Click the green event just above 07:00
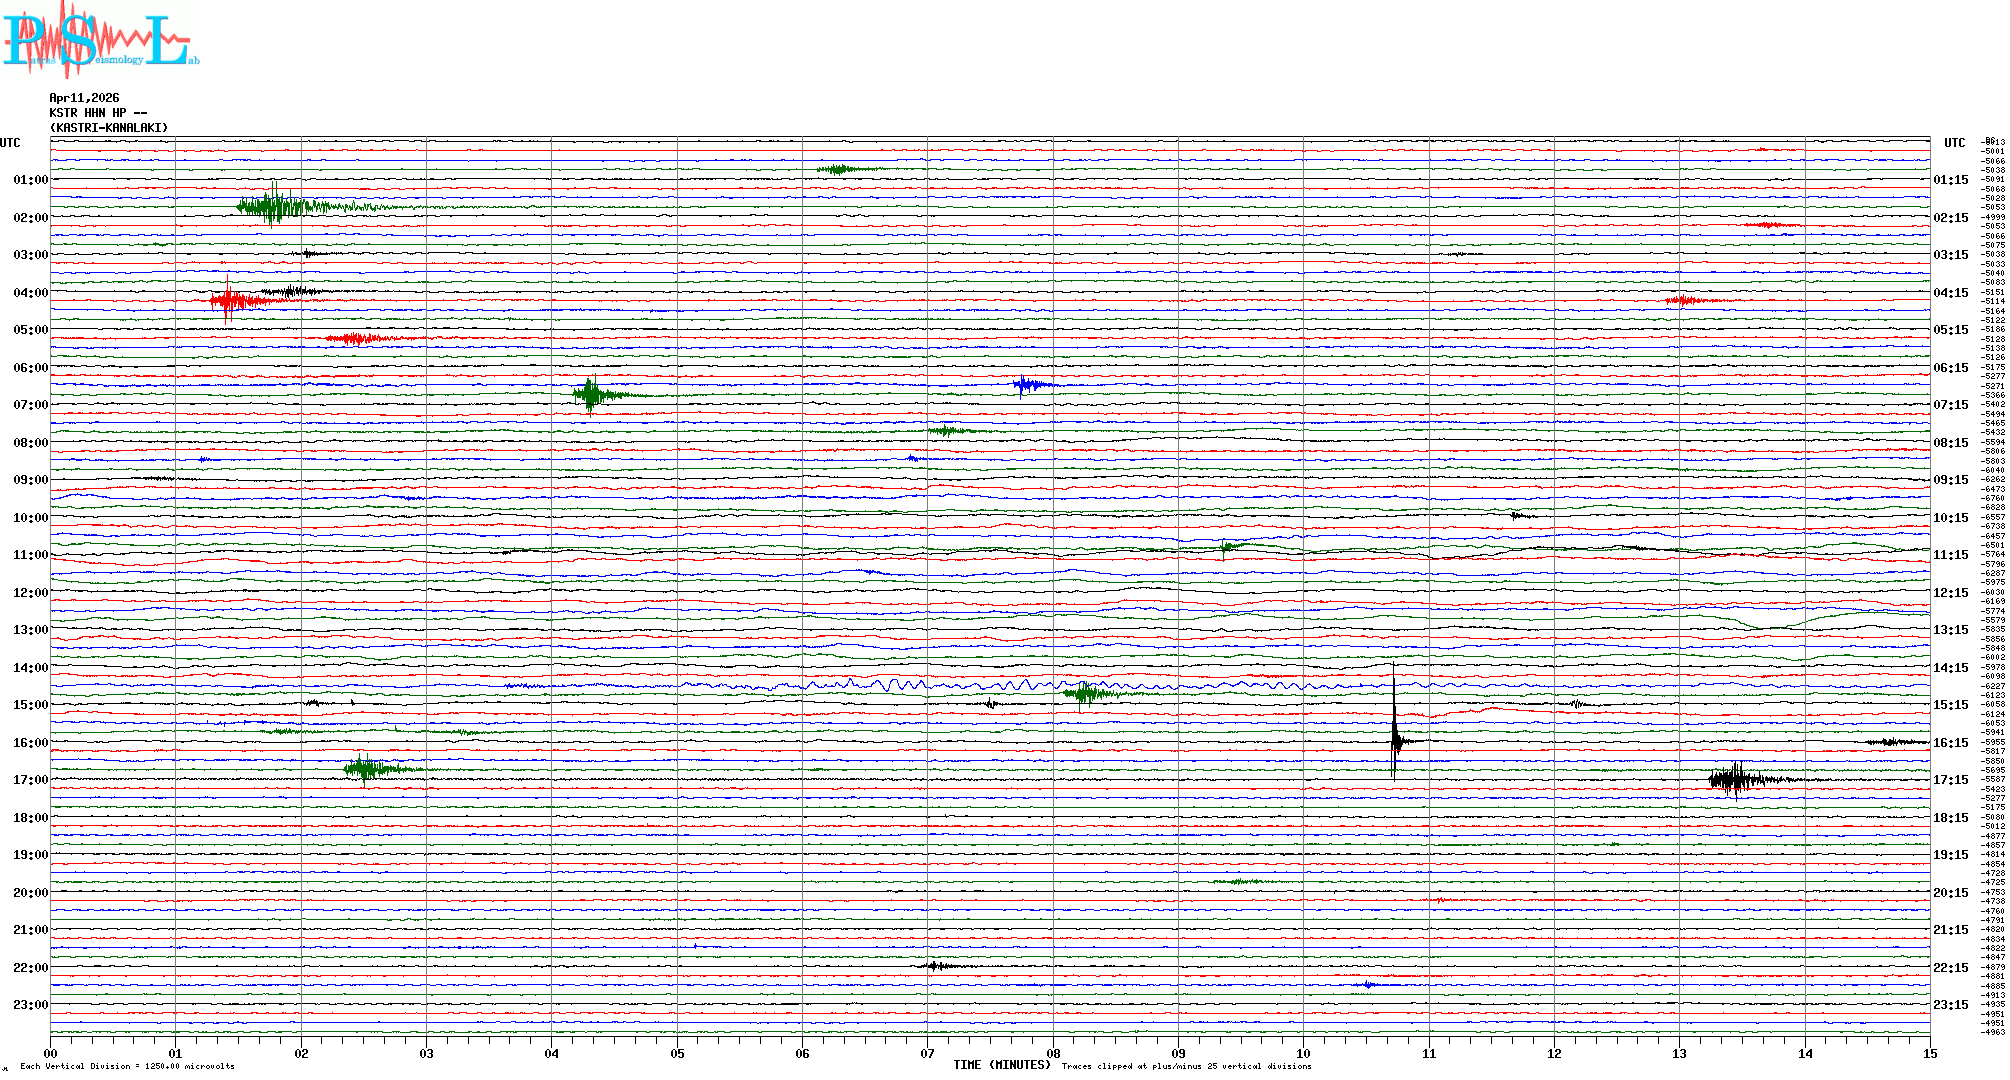This screenshot has height=1080, width=2010. pyautogui.click(x=590, y=395)
